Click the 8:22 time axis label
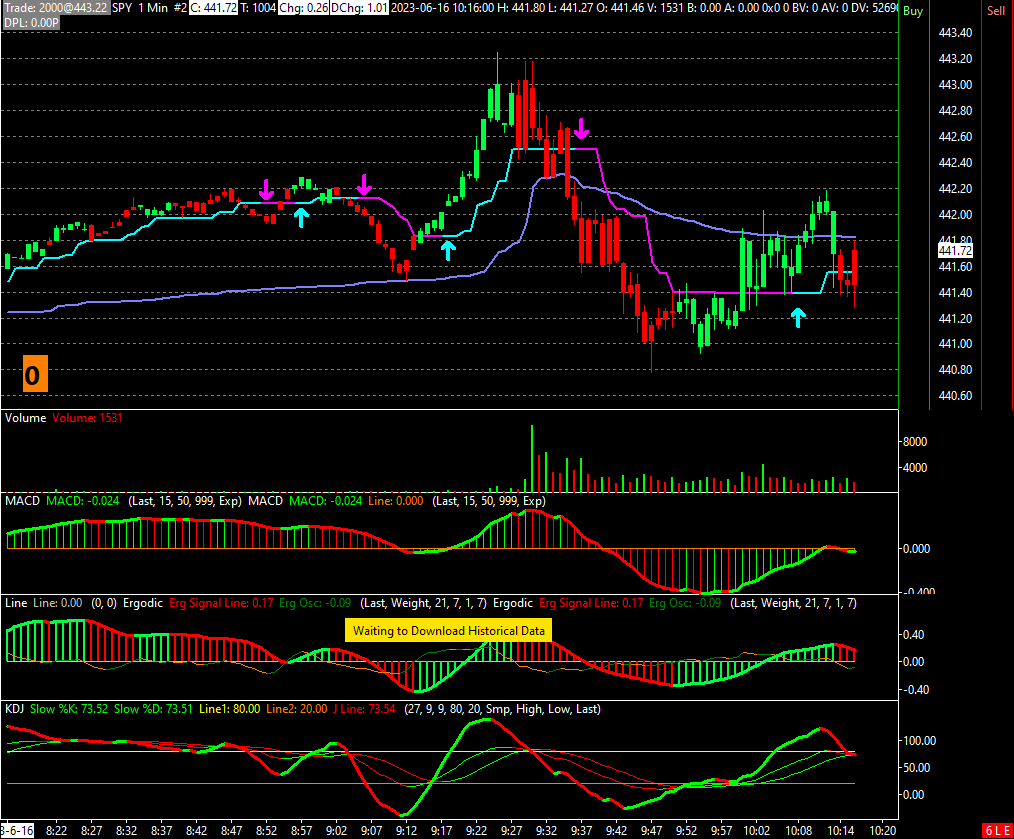This screenshot has height=839, width=1014. [56, 831]
